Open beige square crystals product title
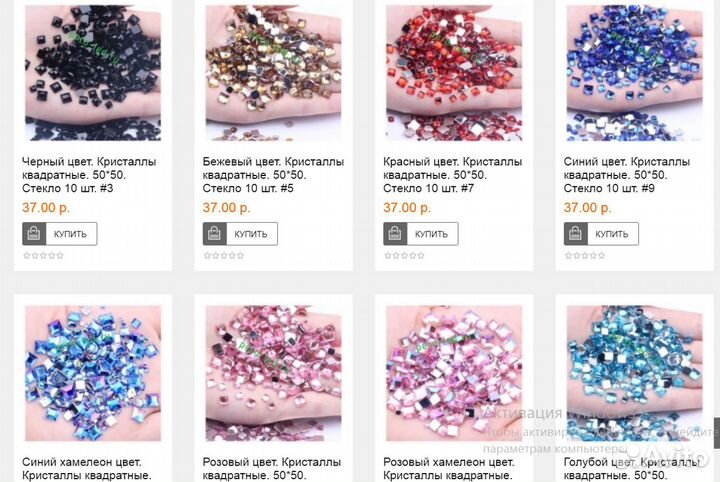Image resolution: width=720 pixels, height=482 pixels. [273, 175]
